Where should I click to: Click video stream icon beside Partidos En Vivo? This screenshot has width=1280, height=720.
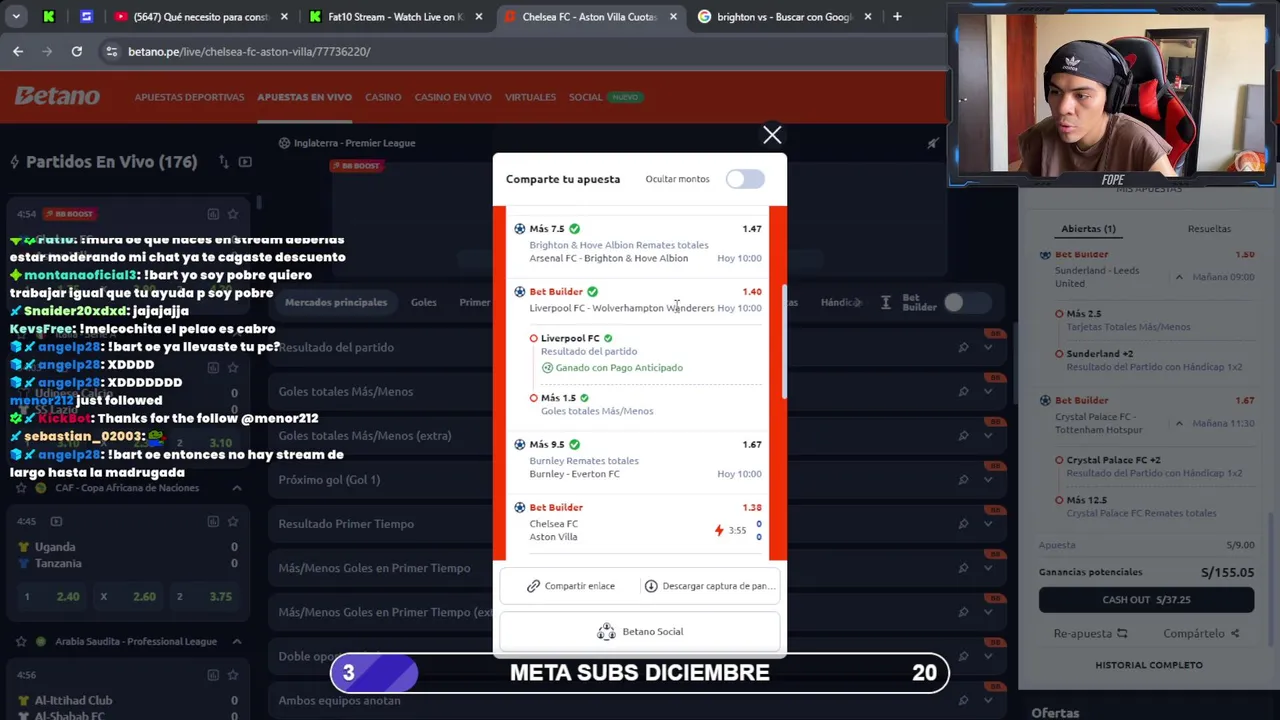click(x=245, y=162)
